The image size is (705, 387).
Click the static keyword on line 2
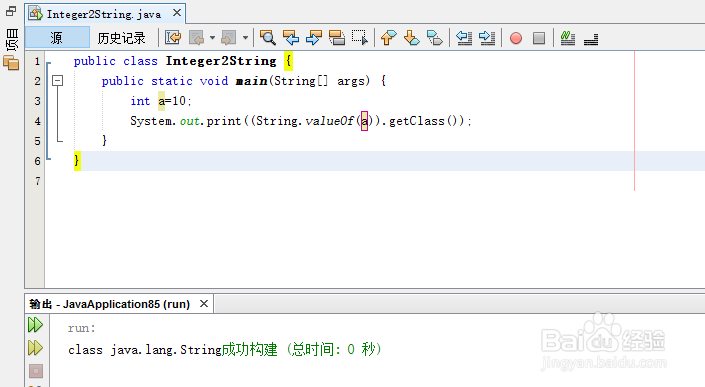pyautogui.click(x=172, y=81)
